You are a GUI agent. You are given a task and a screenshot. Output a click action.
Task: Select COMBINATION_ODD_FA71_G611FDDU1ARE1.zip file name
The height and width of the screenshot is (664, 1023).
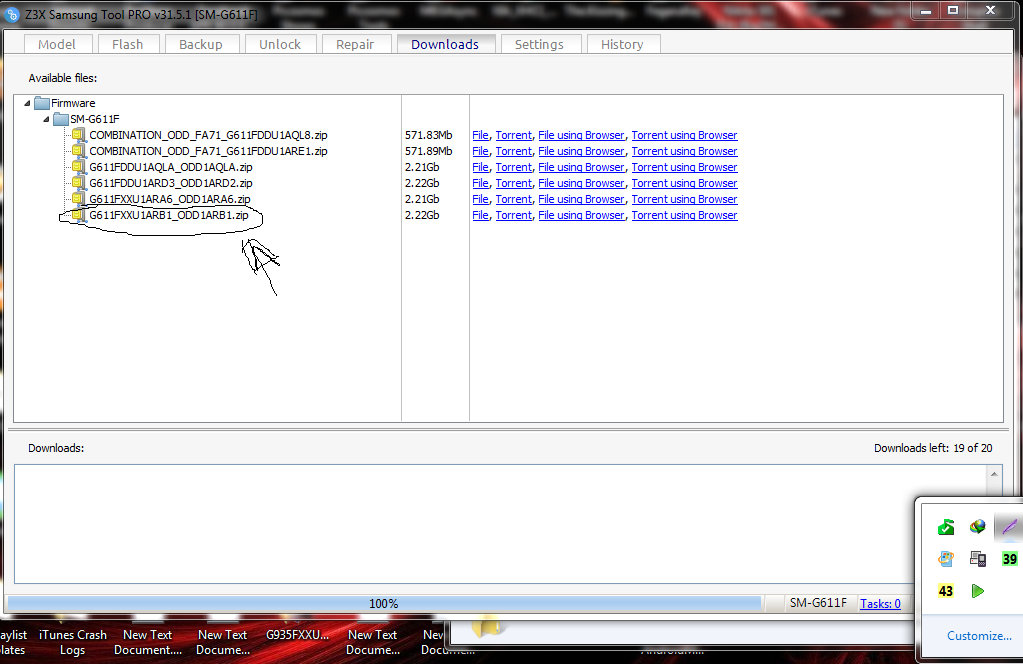pyautogui.click(x=208, y=151)
